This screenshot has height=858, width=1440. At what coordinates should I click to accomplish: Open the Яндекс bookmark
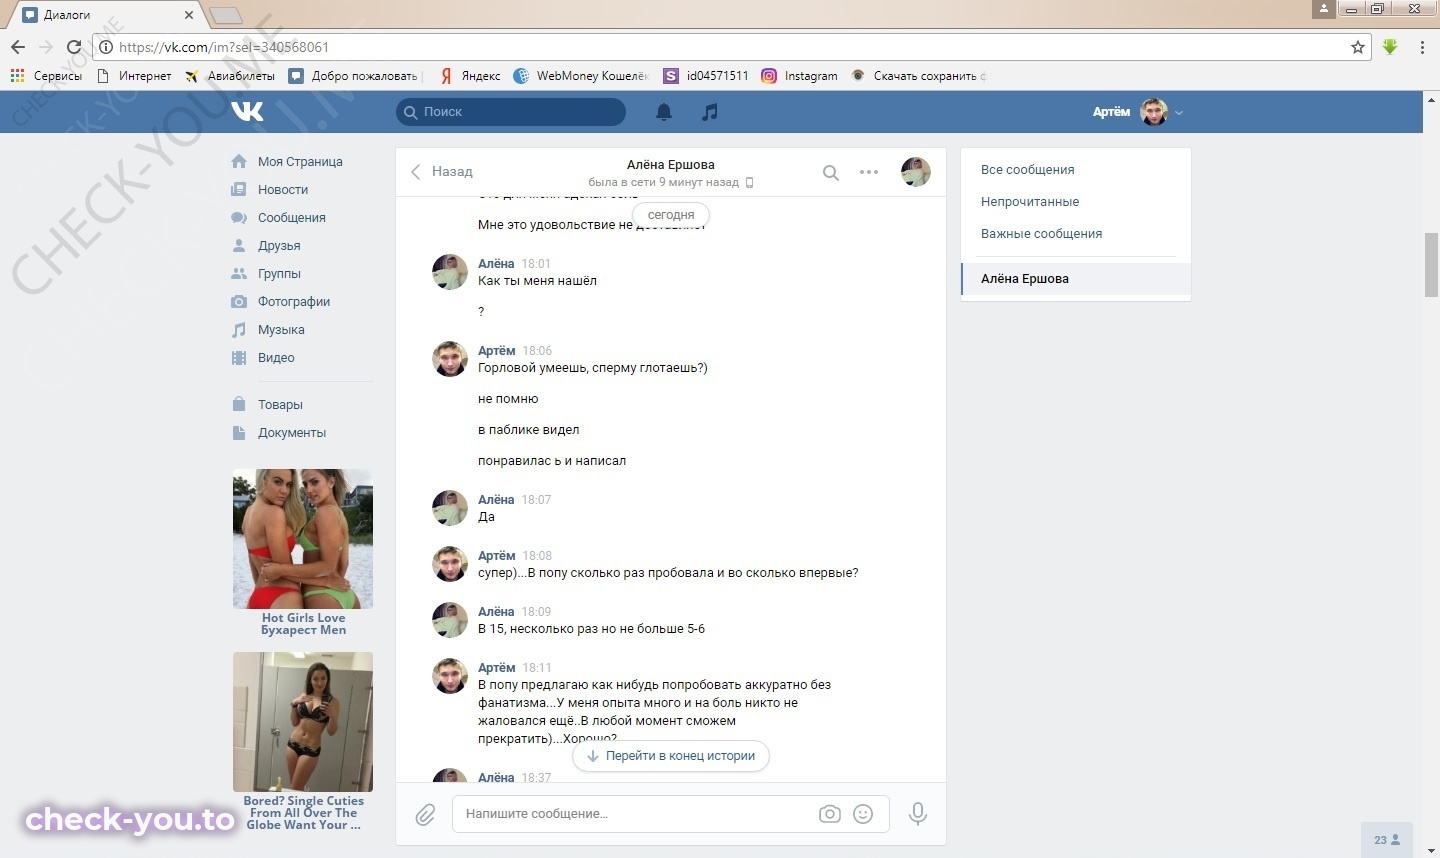[x=470, y=75]
